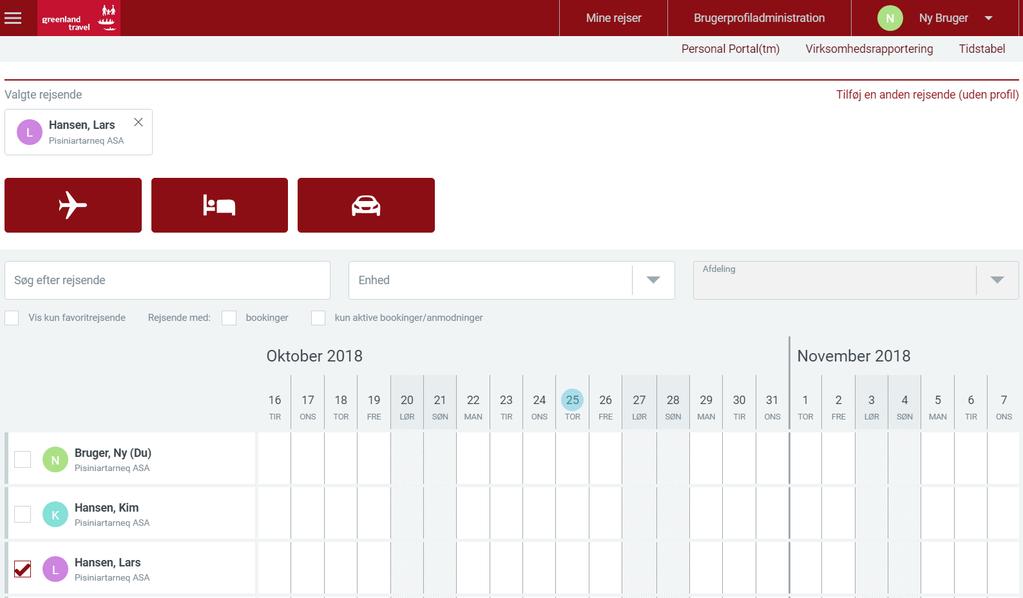Image resolution: width=1023 pixels, height=598 pixels.
Task: Open hotel booking with the bed icon
Action: (219, 205)
